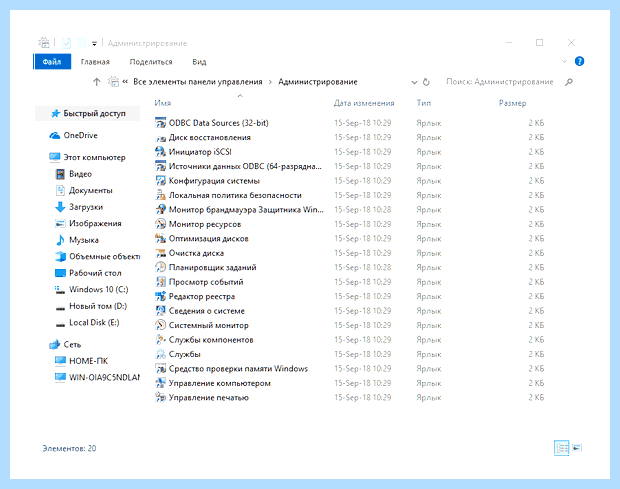Open the Видео folder in the sidebar

[x=80, y=174]
